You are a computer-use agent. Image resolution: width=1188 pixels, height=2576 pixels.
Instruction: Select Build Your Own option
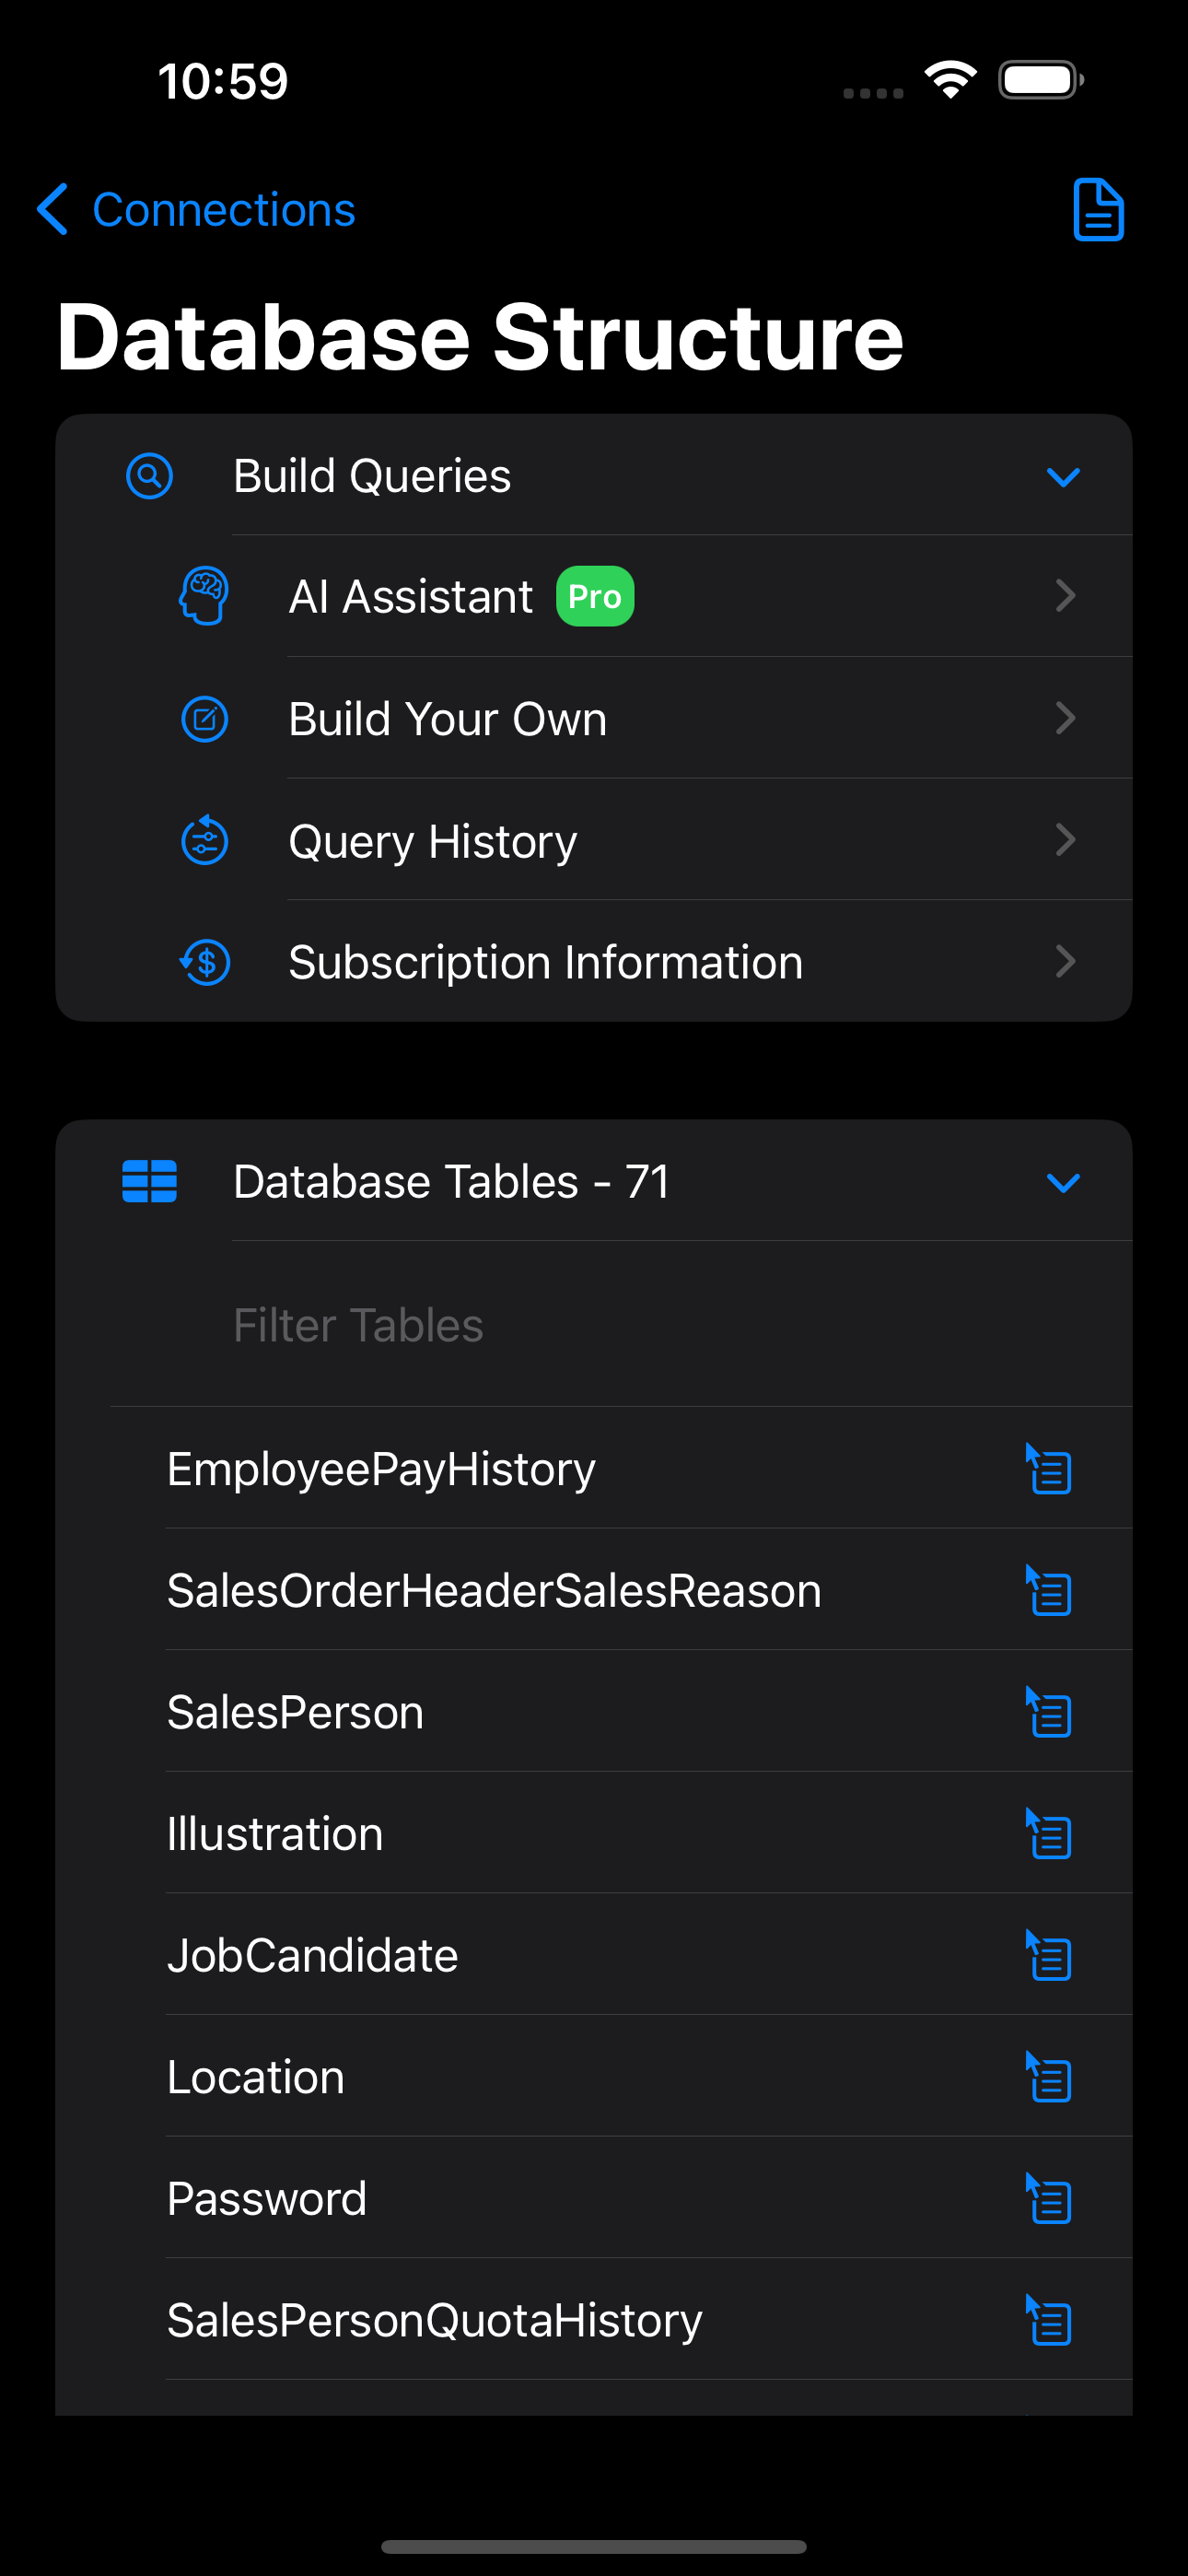[594, 718]
